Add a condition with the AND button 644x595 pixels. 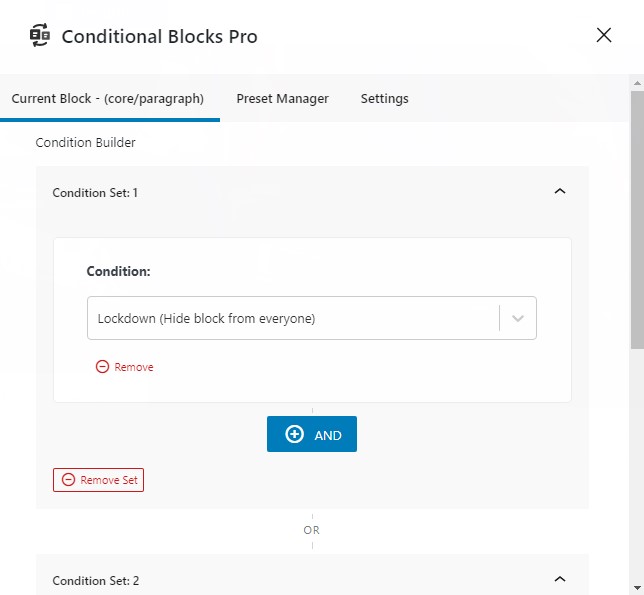point(312,435)
